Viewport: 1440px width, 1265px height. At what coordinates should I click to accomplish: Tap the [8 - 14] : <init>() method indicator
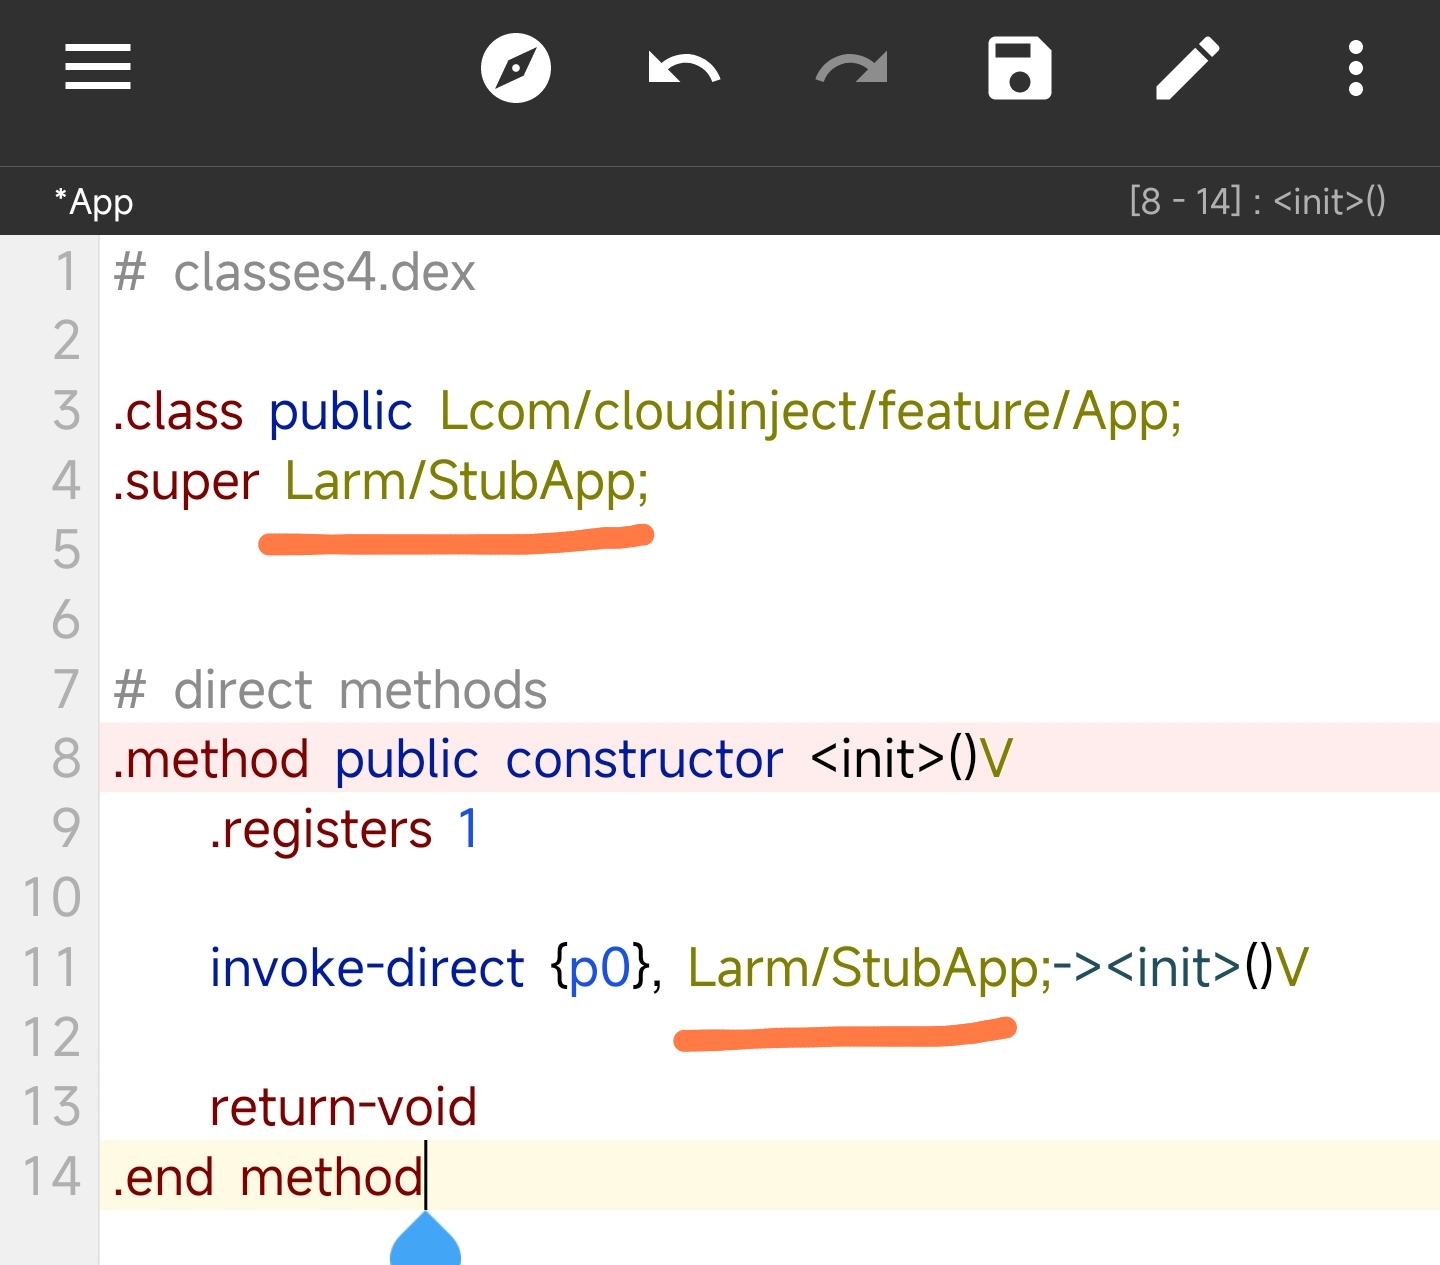click(1258, 202)
